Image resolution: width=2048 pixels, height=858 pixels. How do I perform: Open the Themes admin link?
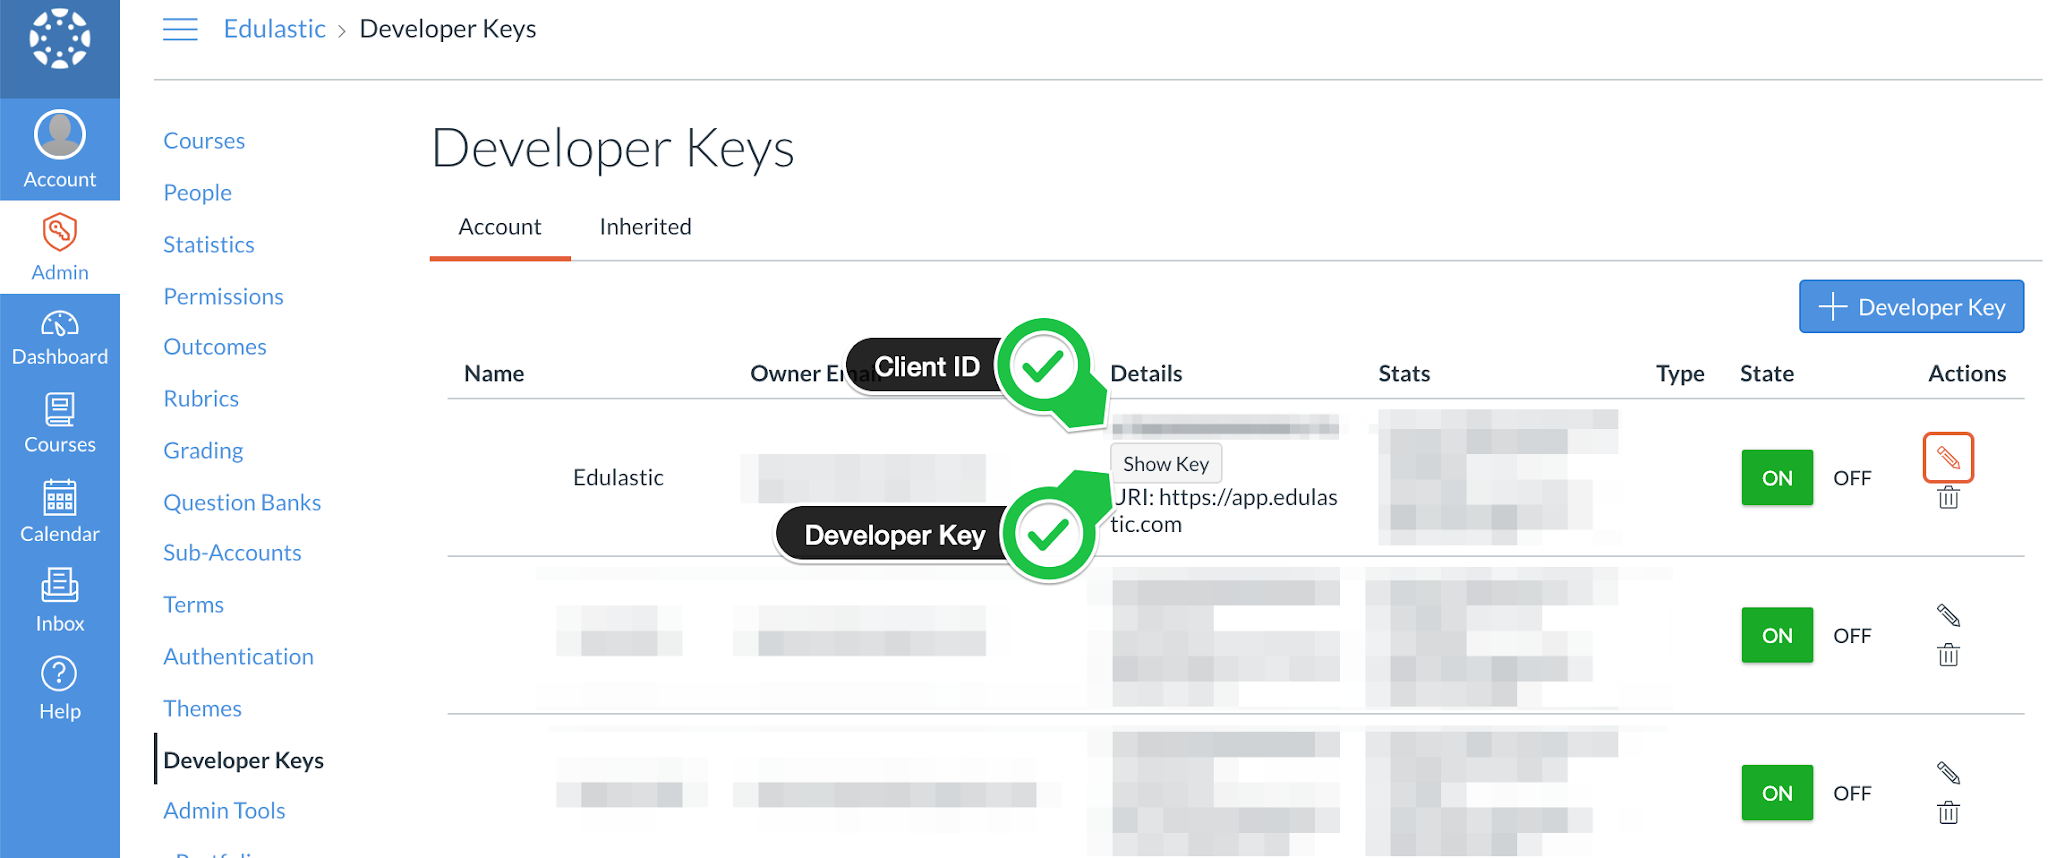point(202,709)
